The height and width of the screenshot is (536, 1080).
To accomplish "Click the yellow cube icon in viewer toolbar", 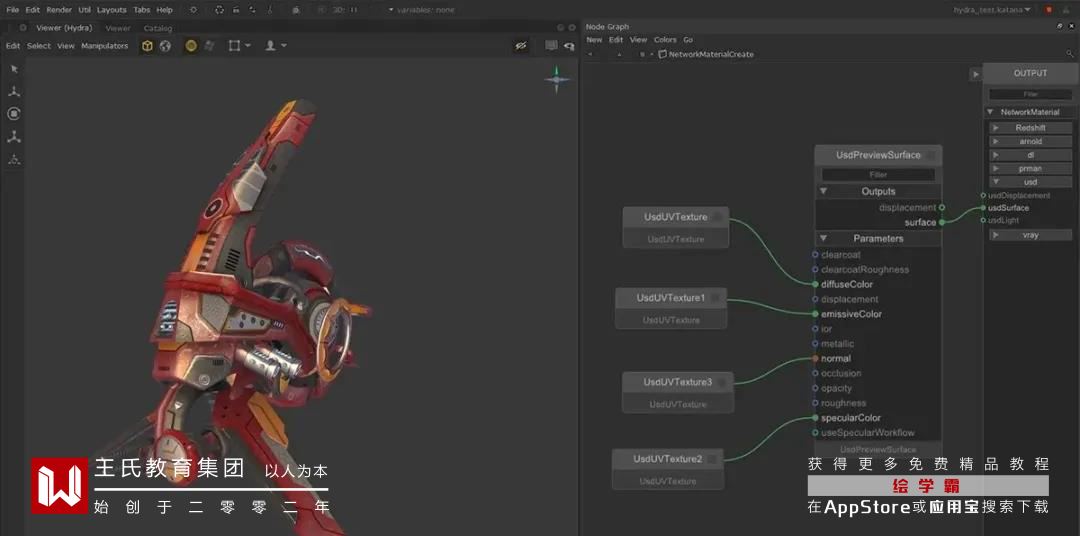I will coord(147,45).
